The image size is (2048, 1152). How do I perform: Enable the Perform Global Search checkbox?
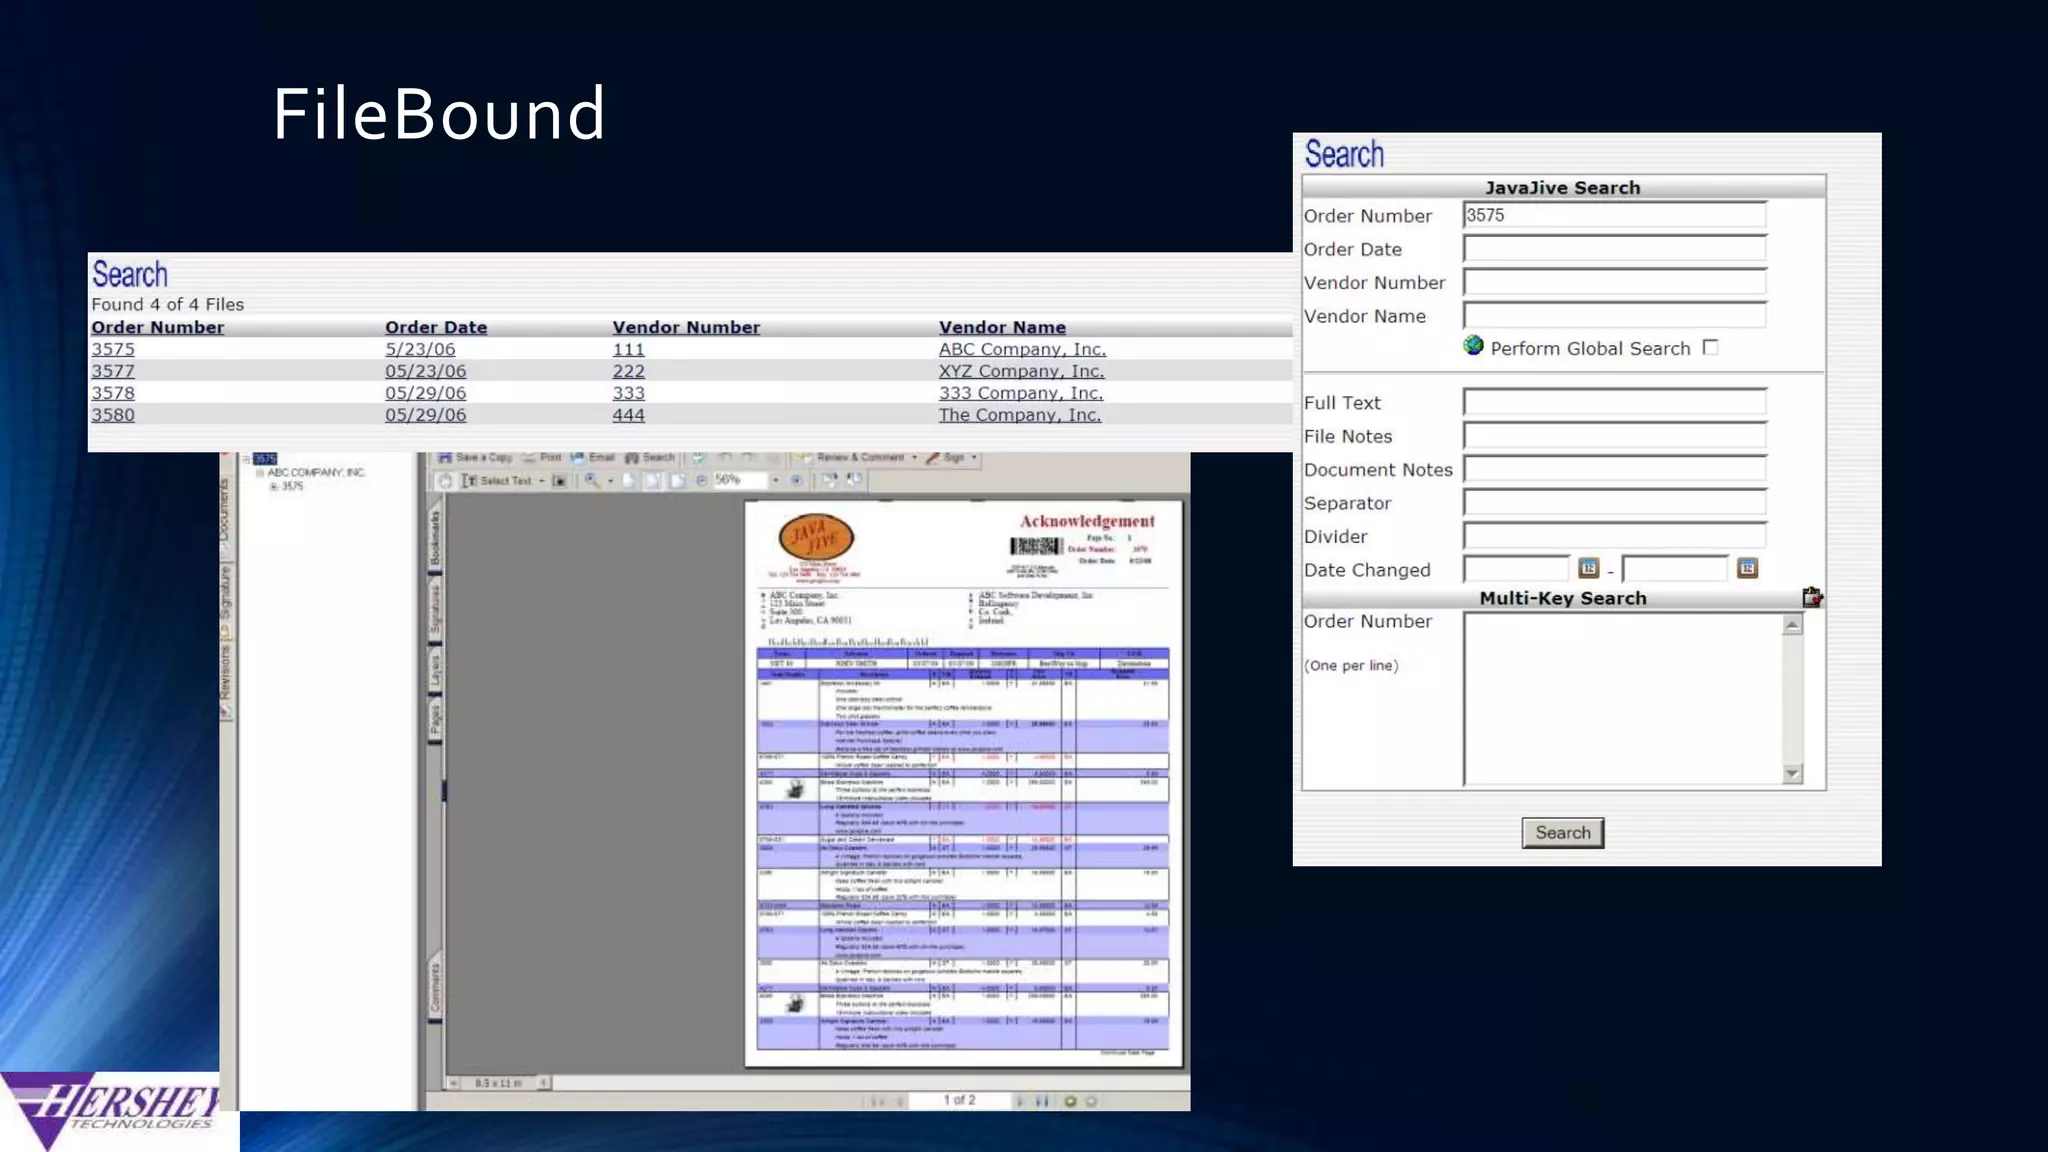click(x=1711, y=348)
